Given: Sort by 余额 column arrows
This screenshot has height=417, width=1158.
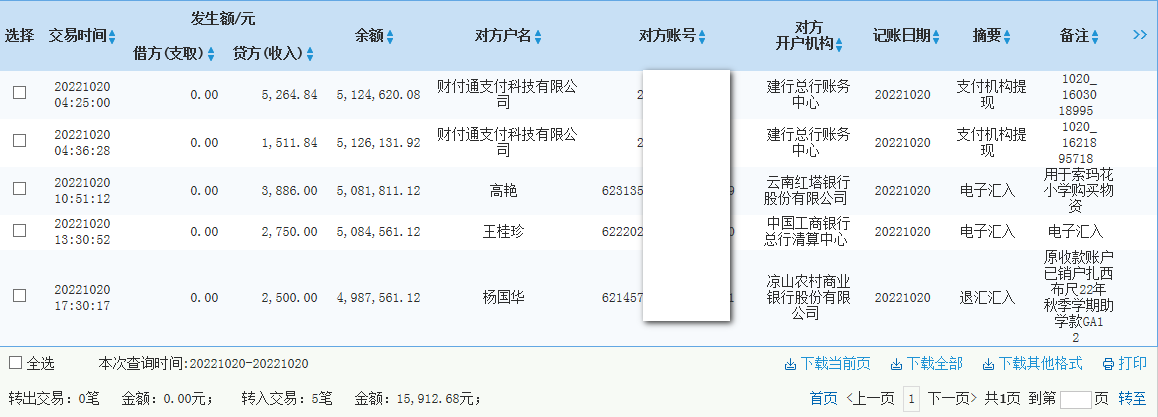Looking at the screenshot, I should [x=390, y=36].
